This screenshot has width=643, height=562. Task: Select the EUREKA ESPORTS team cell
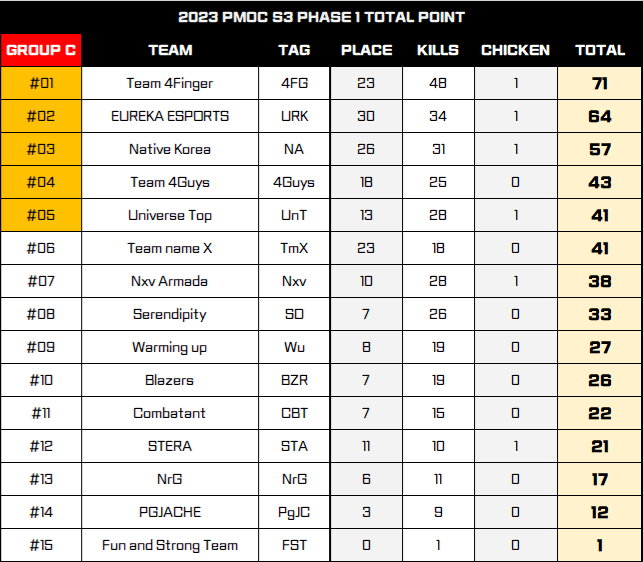(170, 116)
